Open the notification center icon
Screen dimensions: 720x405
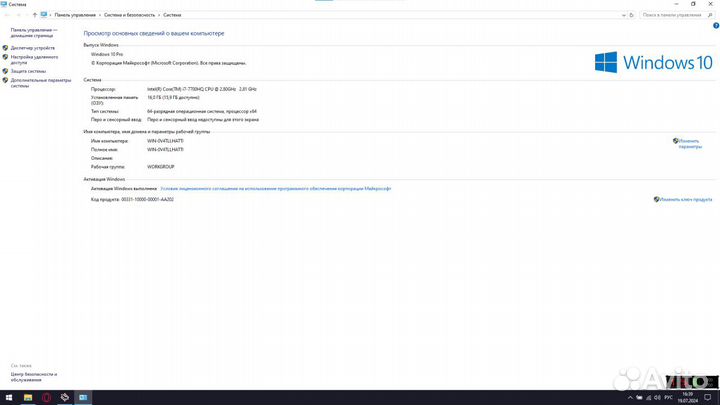point(708,398)
